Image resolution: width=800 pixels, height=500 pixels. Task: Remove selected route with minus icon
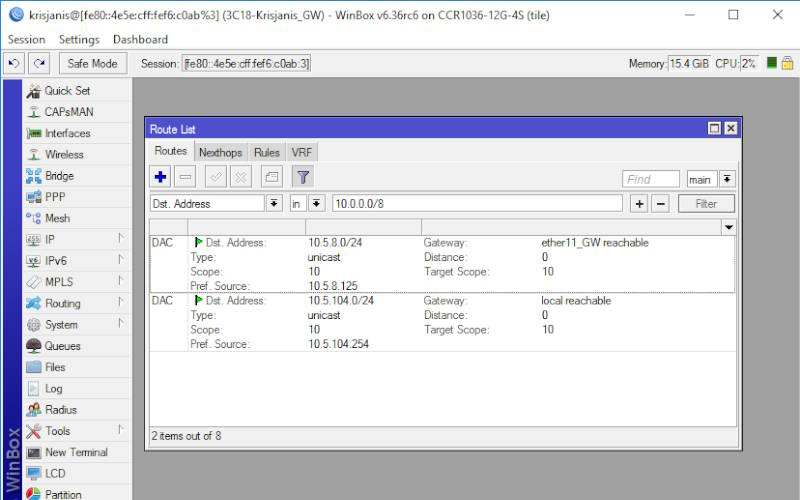point(185,177)
